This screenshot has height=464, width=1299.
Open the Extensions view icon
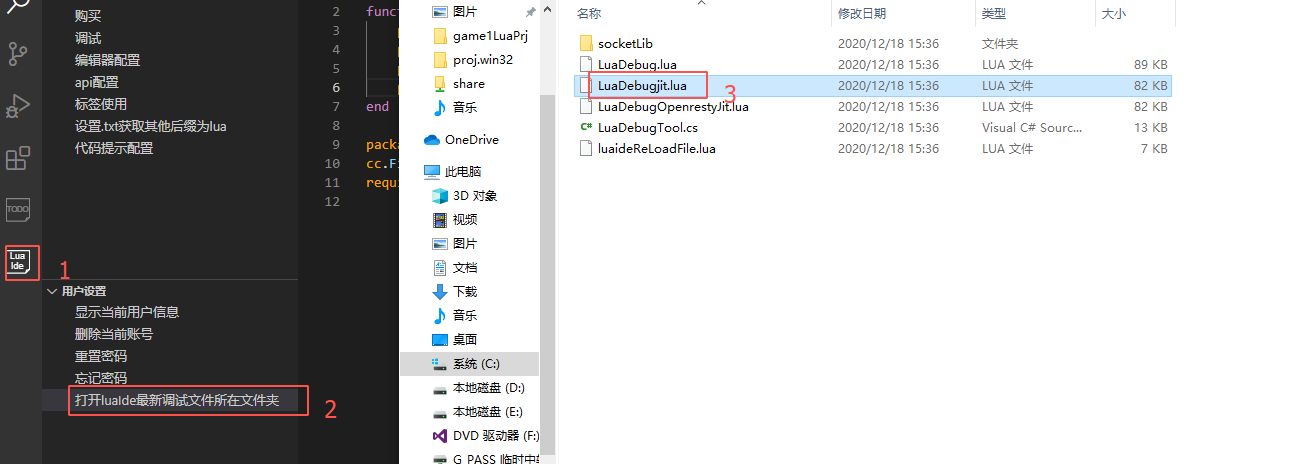[x=19, y=159]
